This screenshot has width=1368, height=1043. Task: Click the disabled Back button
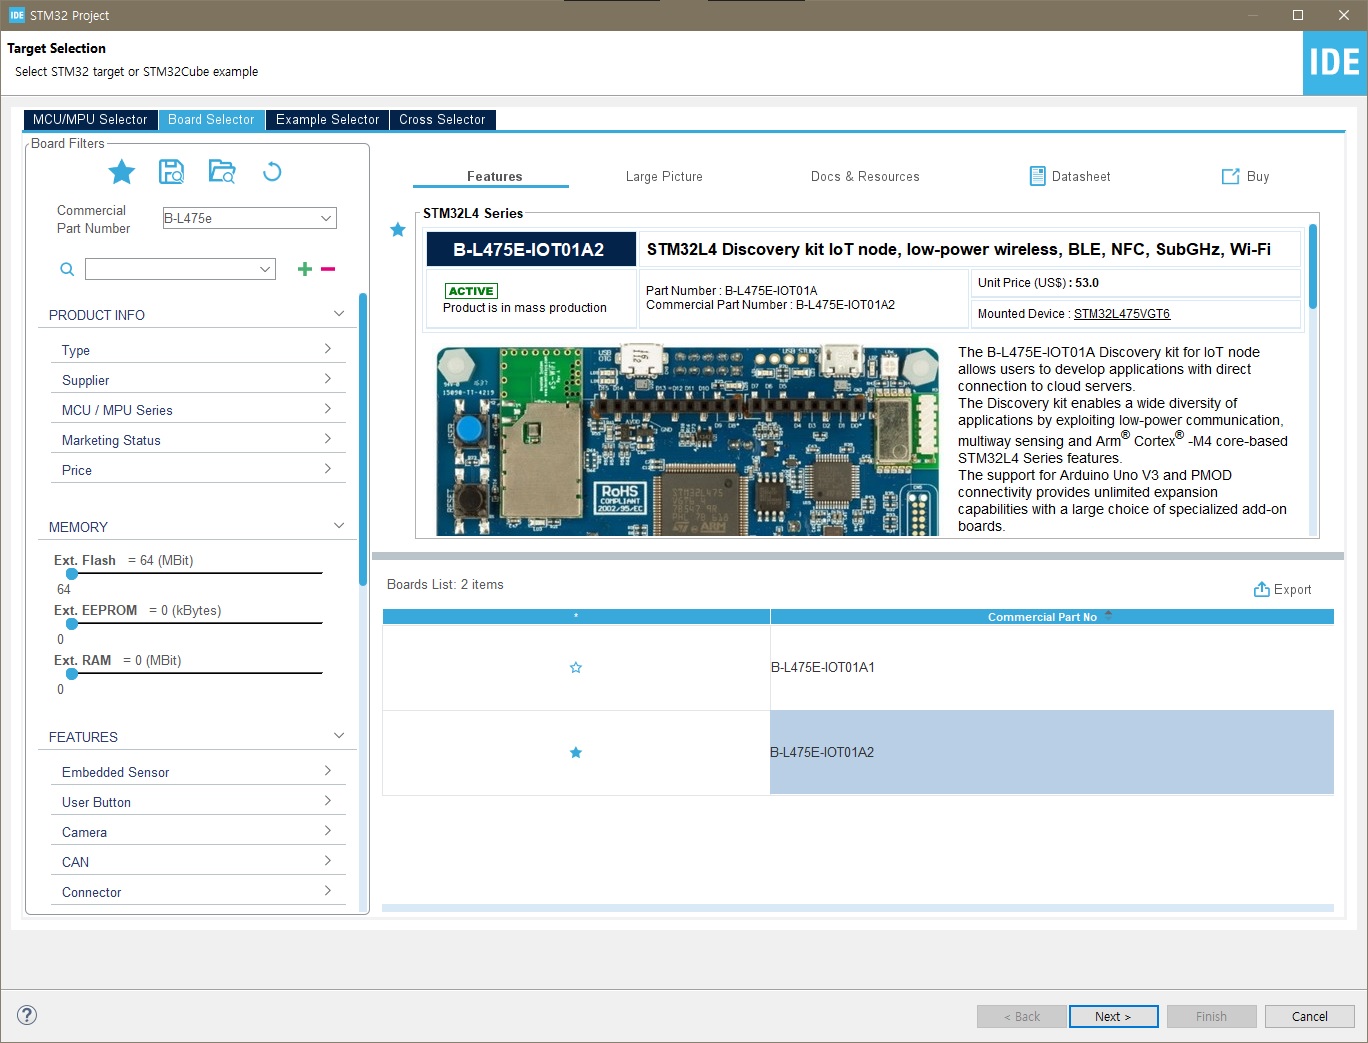pos(1021,1016)
